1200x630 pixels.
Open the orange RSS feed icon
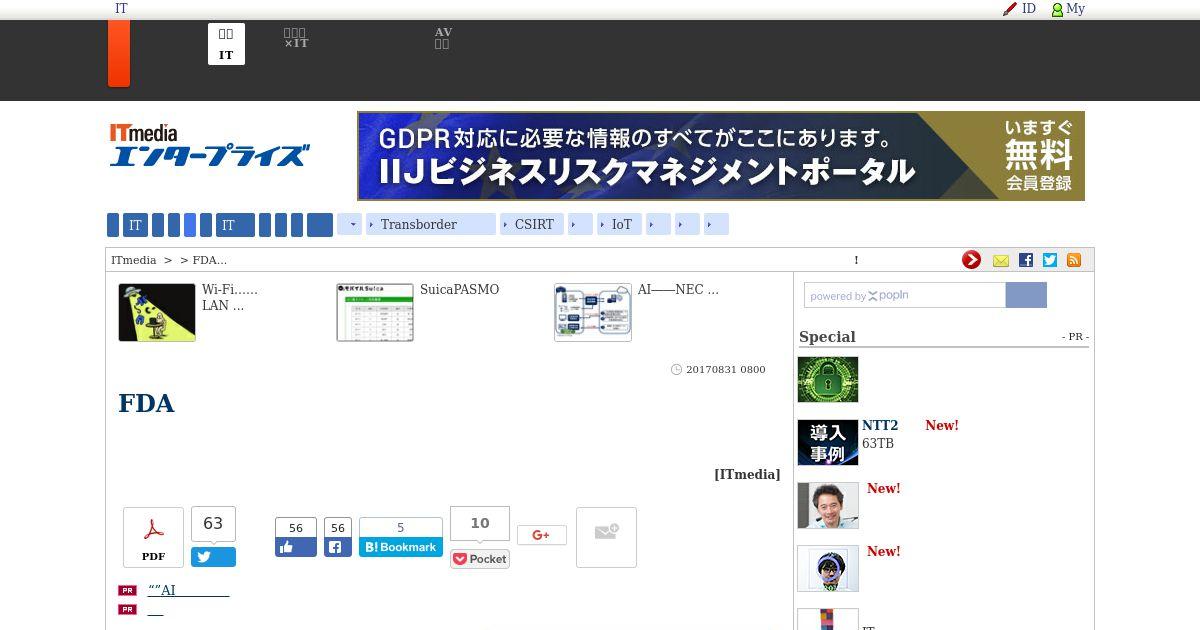1074,260
